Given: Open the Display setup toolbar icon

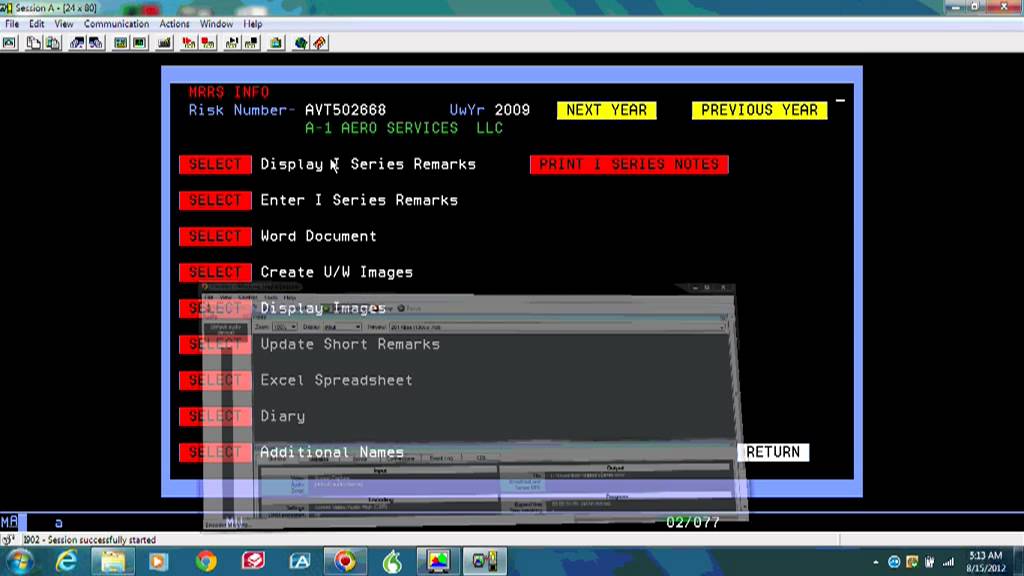Looking at the screenshot, I should pos(121,43).
